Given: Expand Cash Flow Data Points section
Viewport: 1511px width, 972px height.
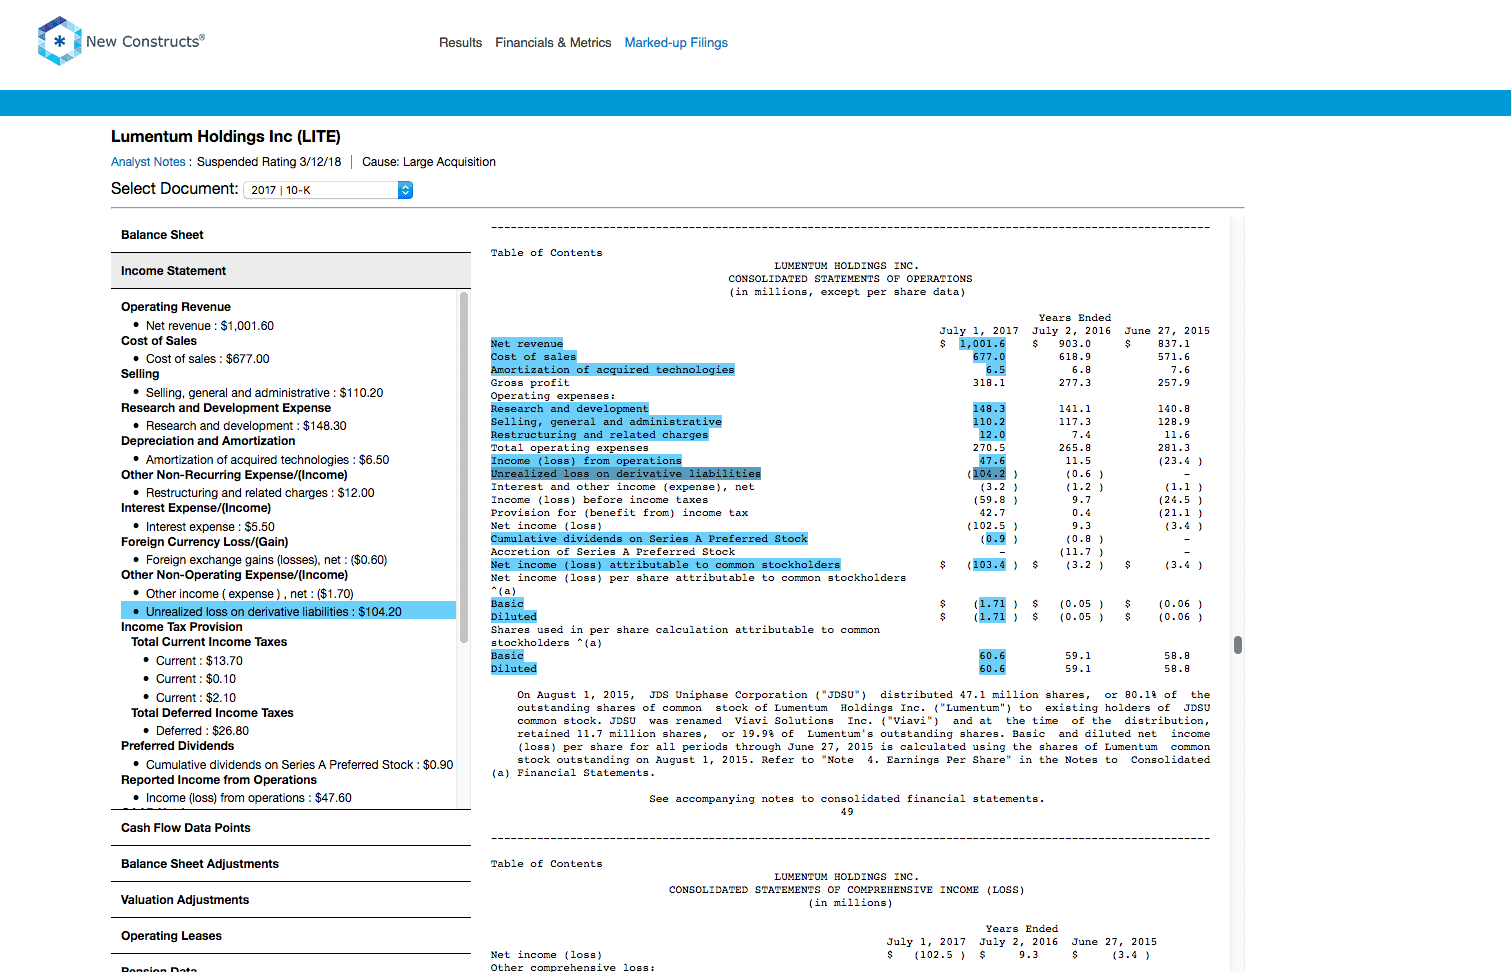Looking at the screenshot, I should coord(291,828).
